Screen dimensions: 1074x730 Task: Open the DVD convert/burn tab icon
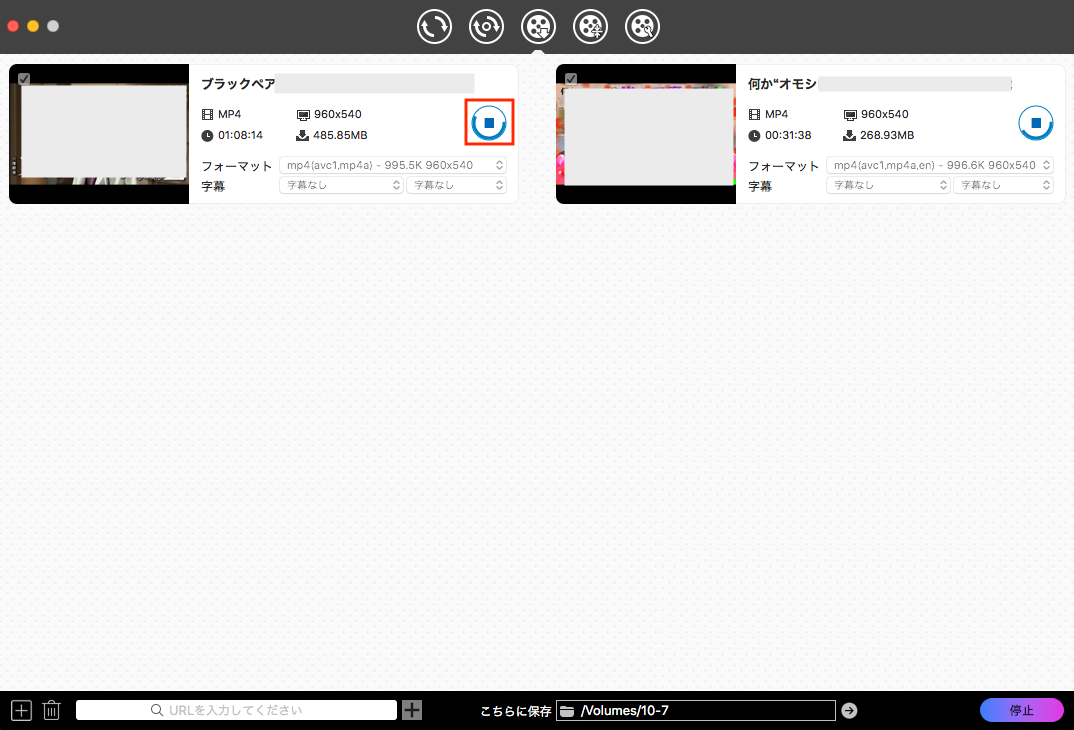coord(486,26)
